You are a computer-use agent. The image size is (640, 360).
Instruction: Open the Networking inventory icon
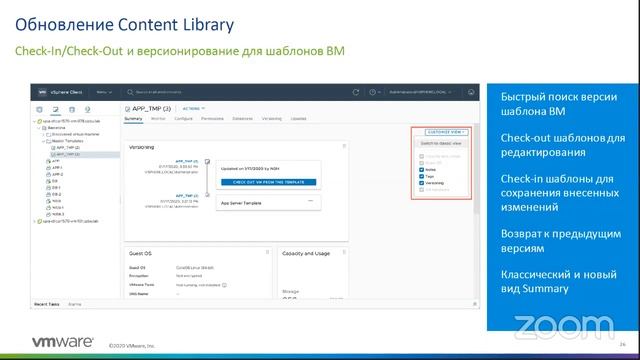point(87,109)
